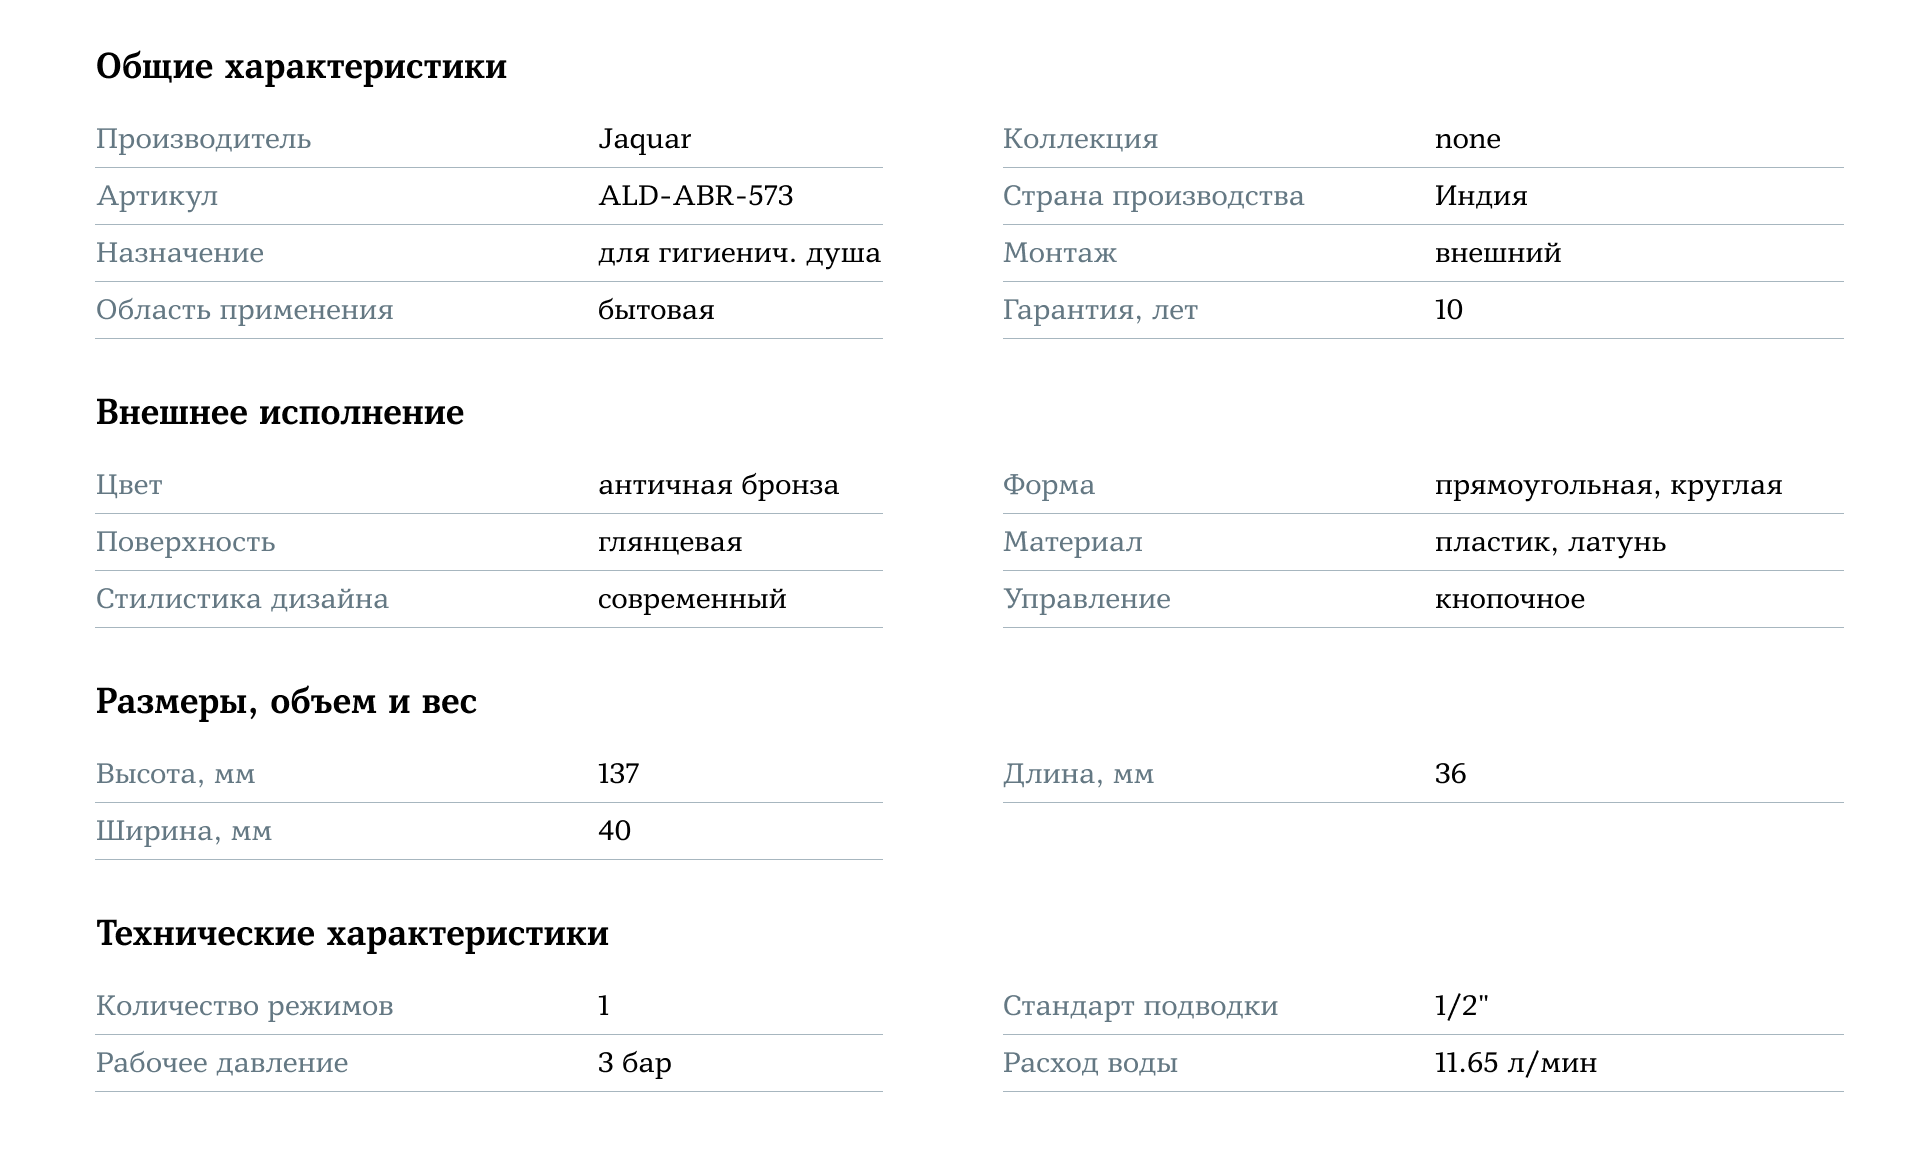Viewport: 1920px width, 1170px height.
Task: Click the country value 'Индия'
Action: [1480, 196]
